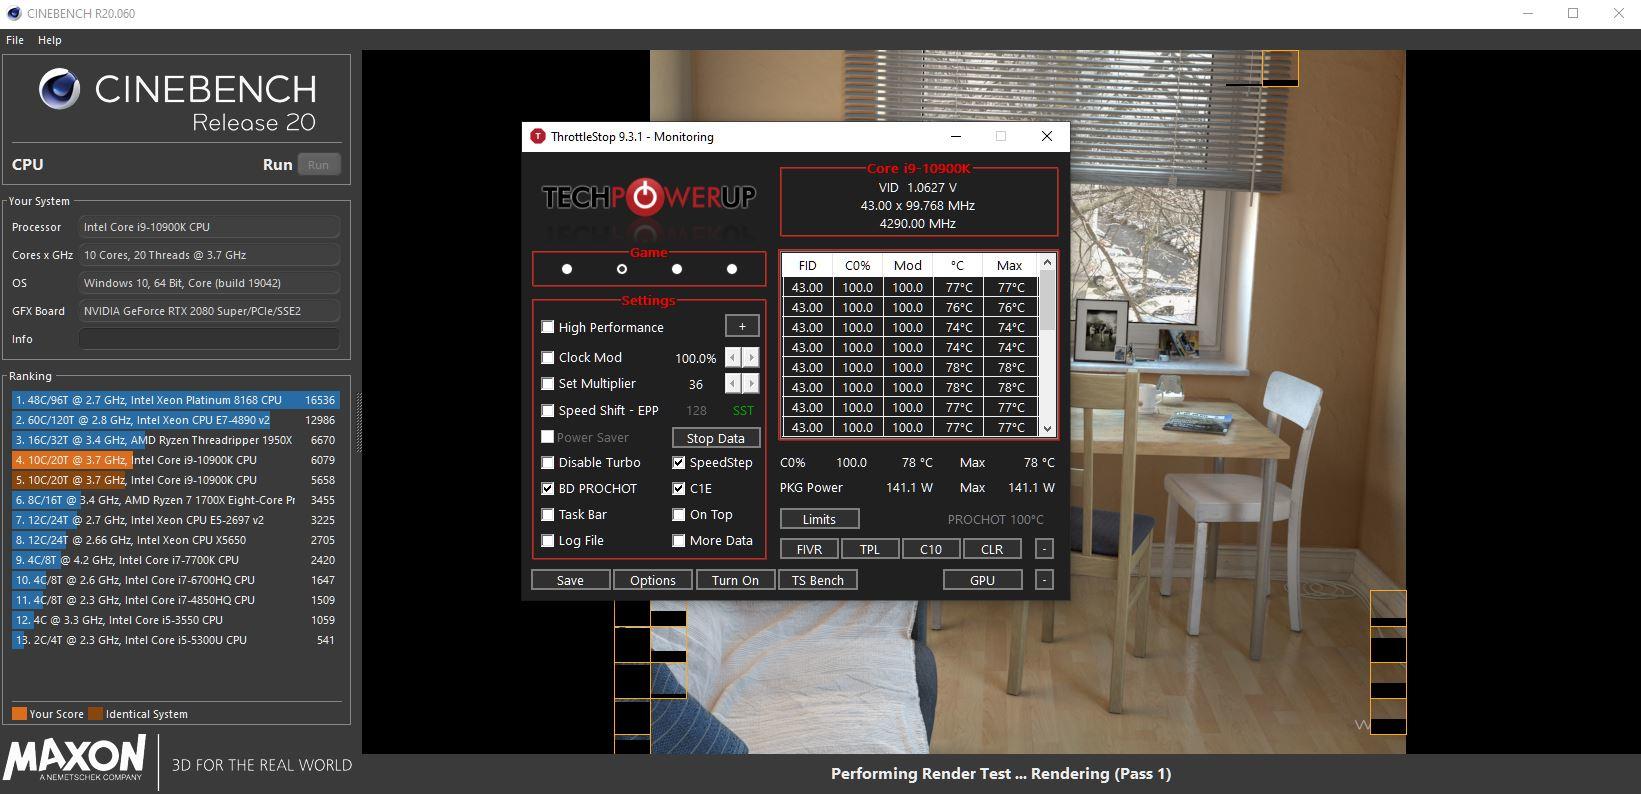Open the Help menu
Screen dimensions: 1641x794
coord(49,40)
